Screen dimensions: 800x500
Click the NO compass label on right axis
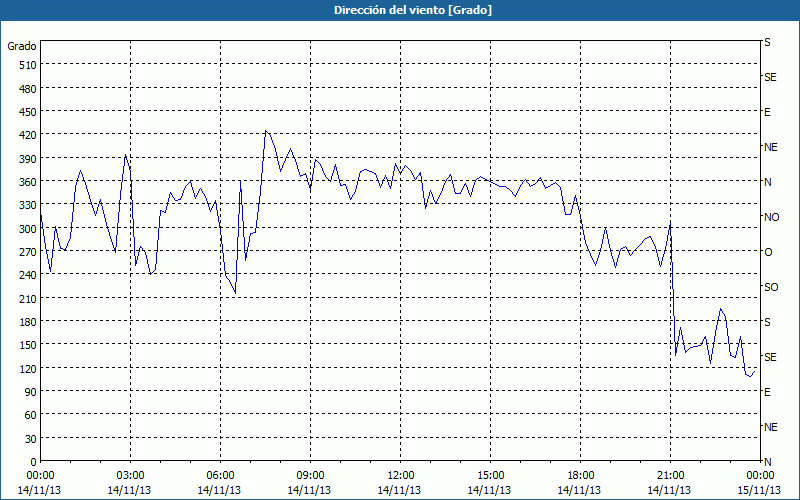point(771,217)
